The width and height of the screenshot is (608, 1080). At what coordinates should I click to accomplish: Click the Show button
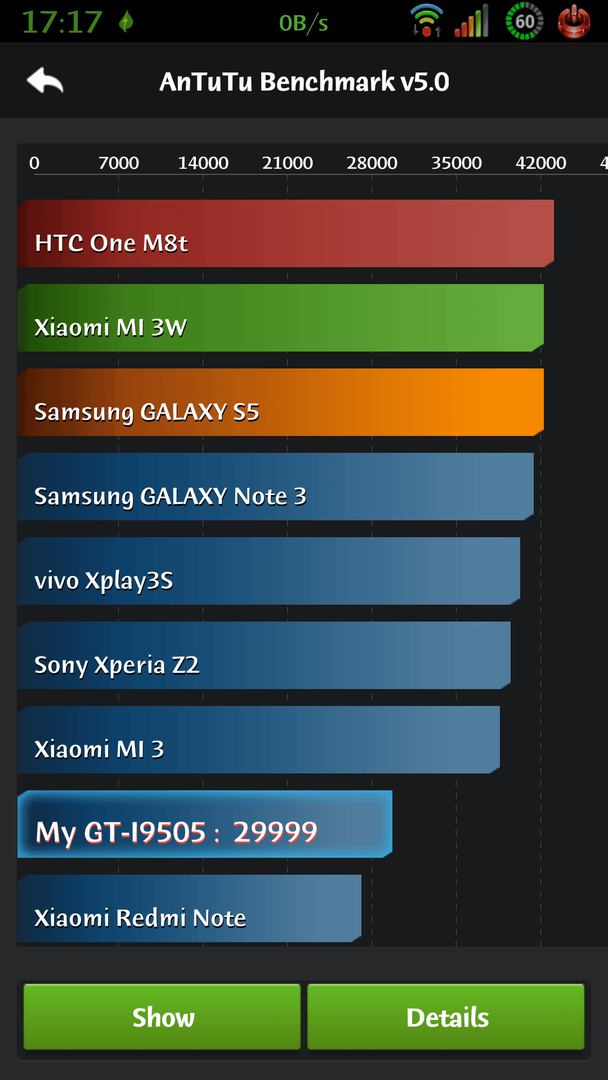[163, 1017]
